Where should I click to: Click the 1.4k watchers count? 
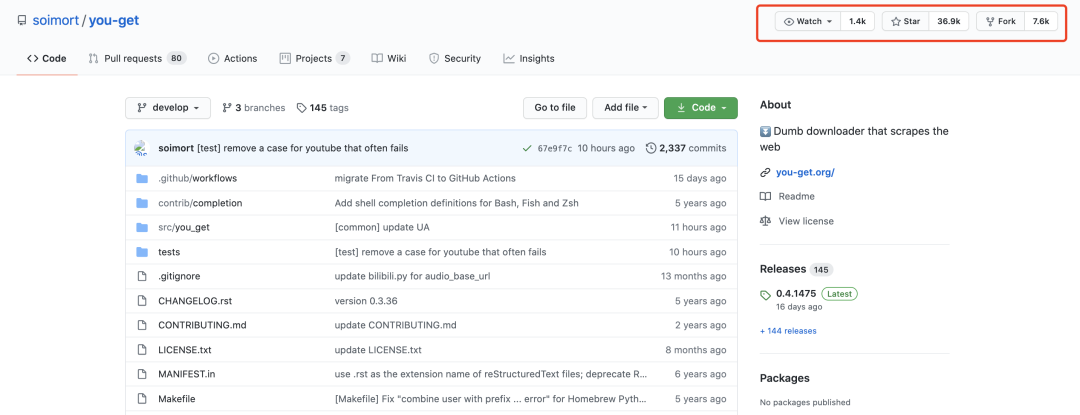pos(857,21)
